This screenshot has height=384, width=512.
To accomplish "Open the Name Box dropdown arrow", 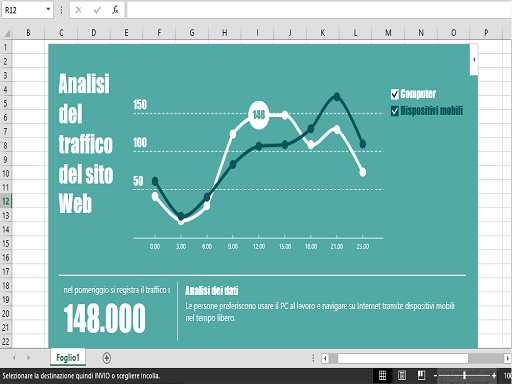I will pyautogui.click(x=48, y=9).
